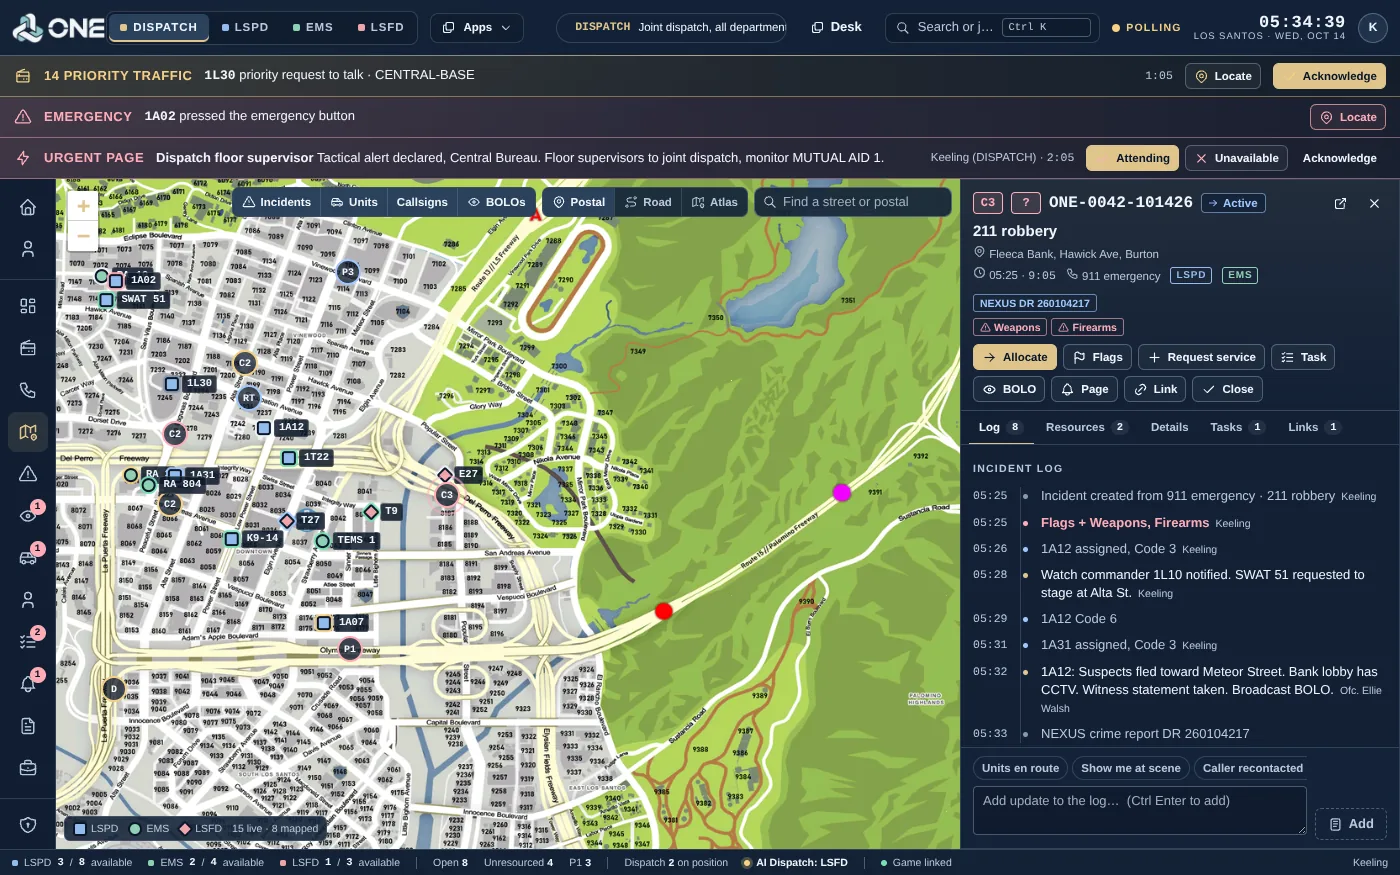Open the Joint dispatch channel selector
The image size is (1400, 875).
tap(672, 27)
